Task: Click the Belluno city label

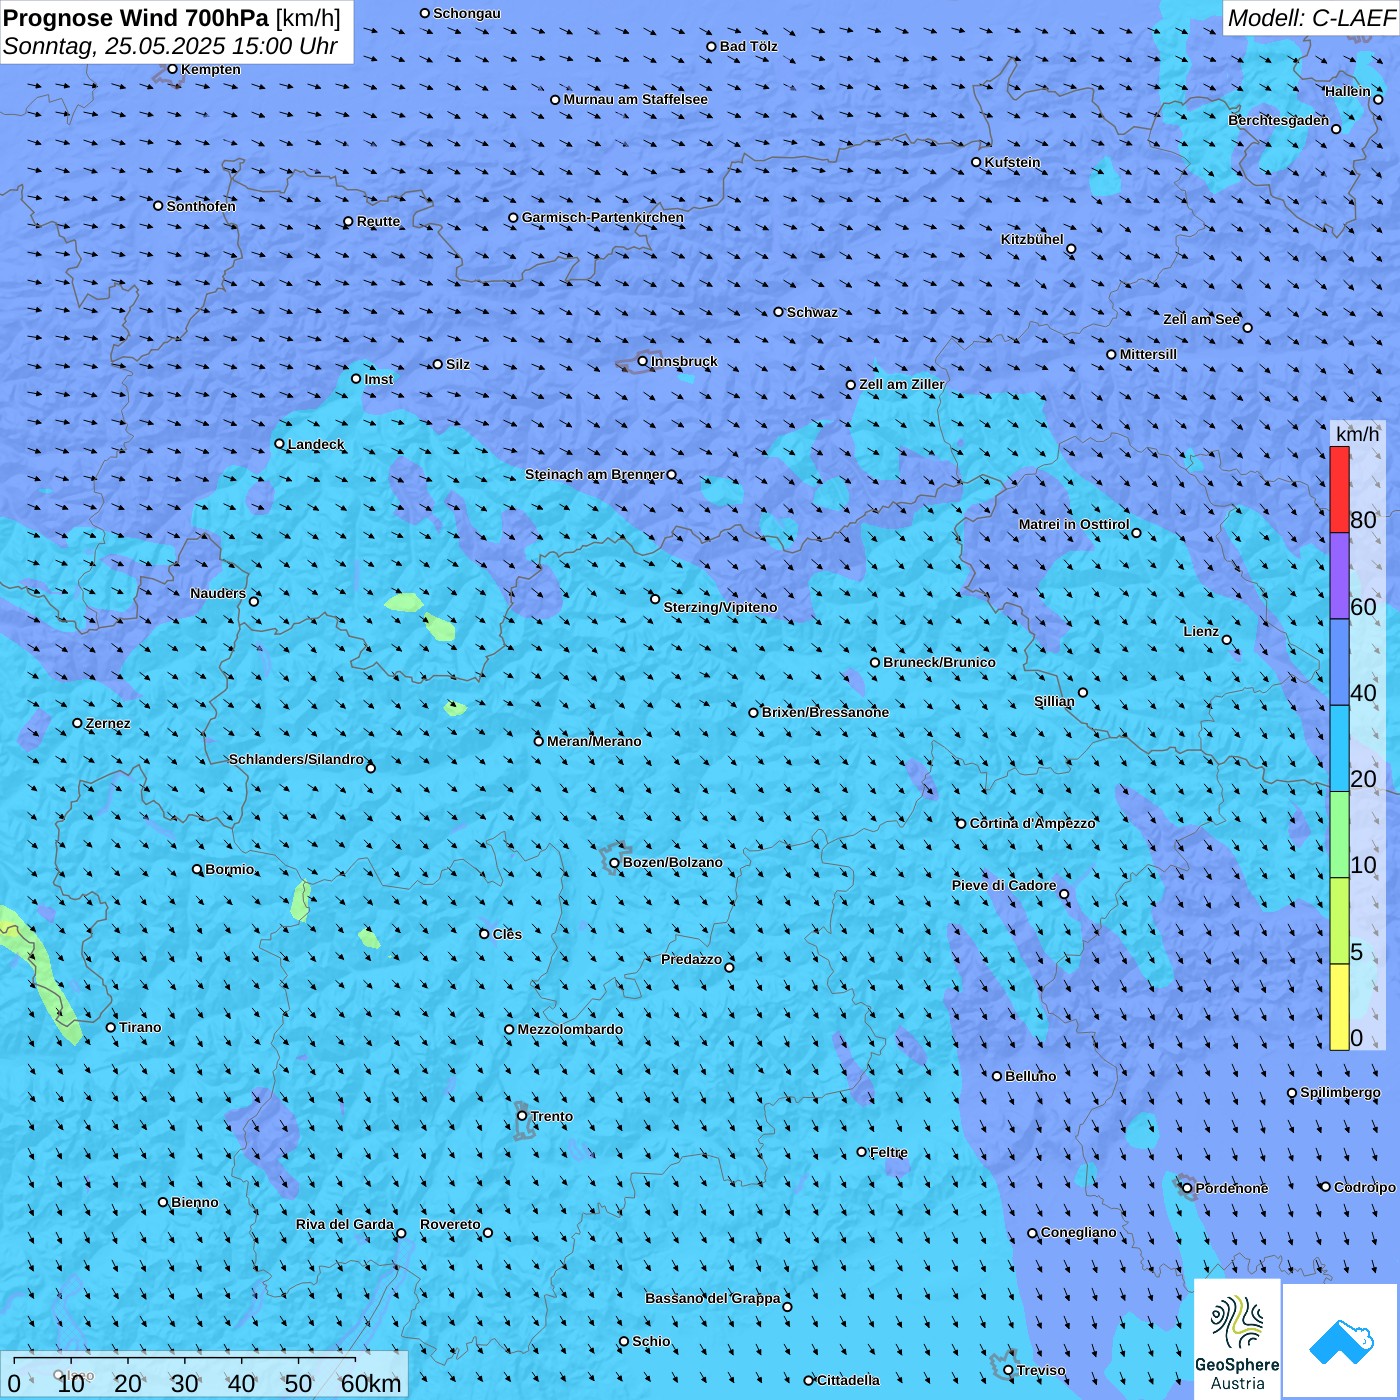Action: (1030, 1076)
